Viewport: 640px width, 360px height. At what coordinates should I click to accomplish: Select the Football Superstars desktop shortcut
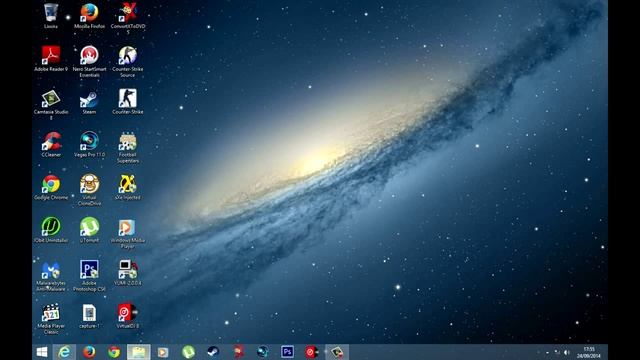pos(128,147)
